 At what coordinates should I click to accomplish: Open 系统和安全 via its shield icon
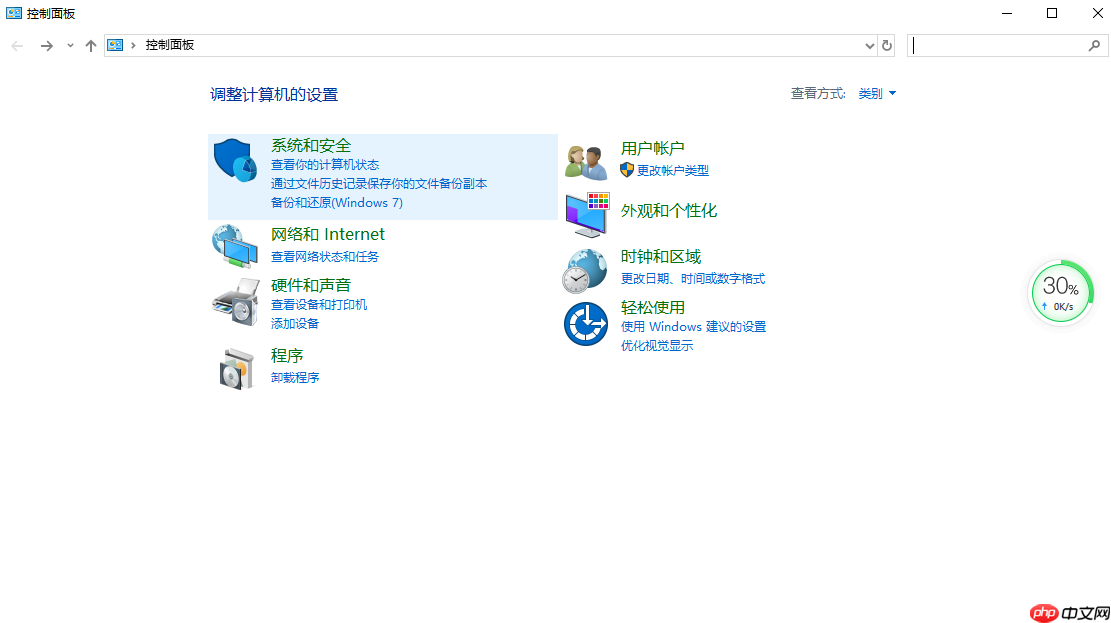(x=235, y=160)
